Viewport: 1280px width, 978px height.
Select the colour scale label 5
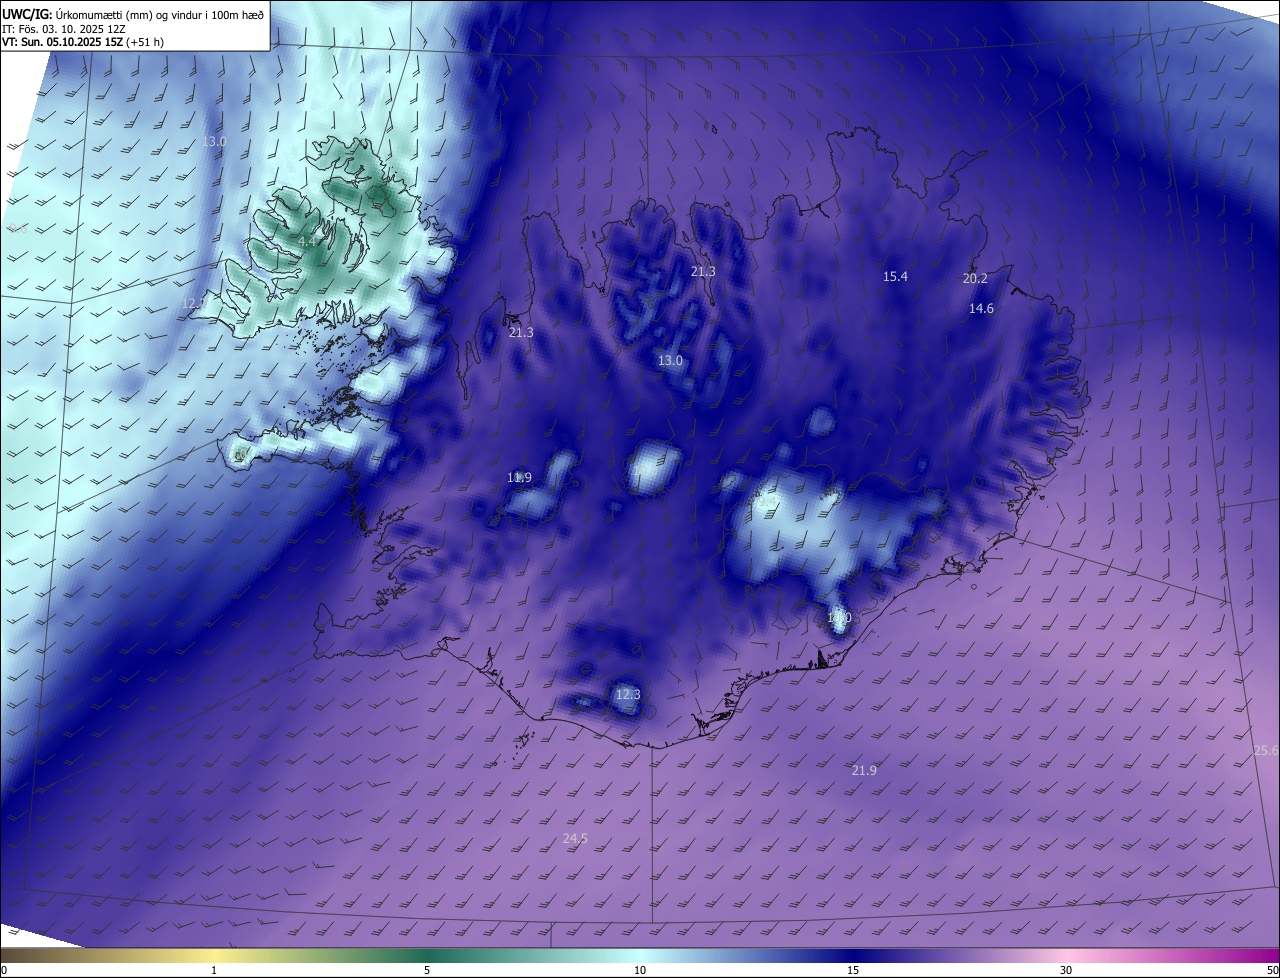[427, 970]
